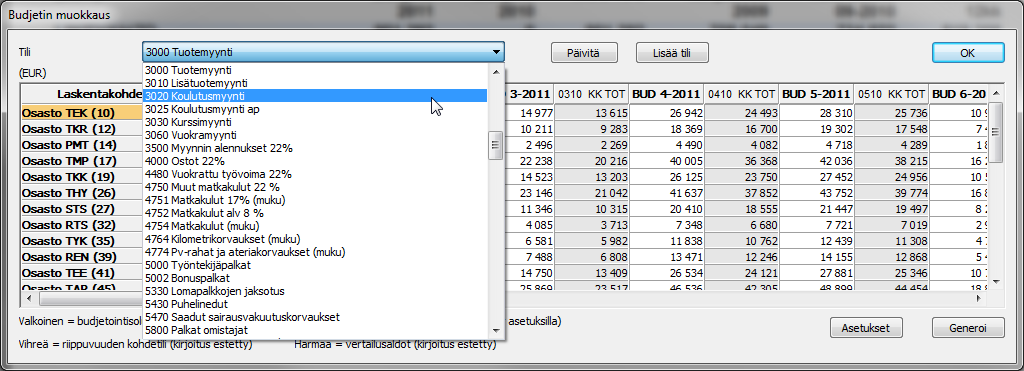Click 0510 KK TOT column header

tap(891, 94)
